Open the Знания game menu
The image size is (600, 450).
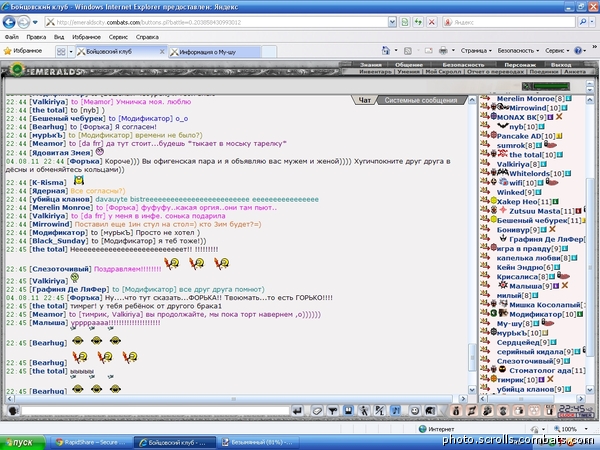pos(371,65)
